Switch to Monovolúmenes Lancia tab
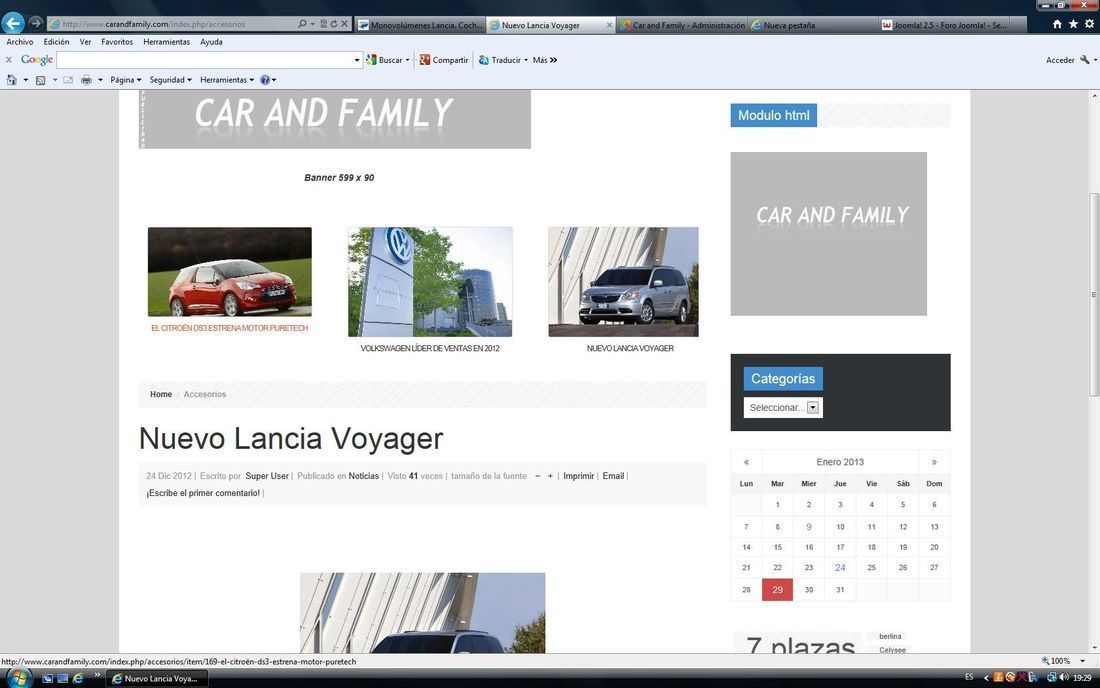 420,25
